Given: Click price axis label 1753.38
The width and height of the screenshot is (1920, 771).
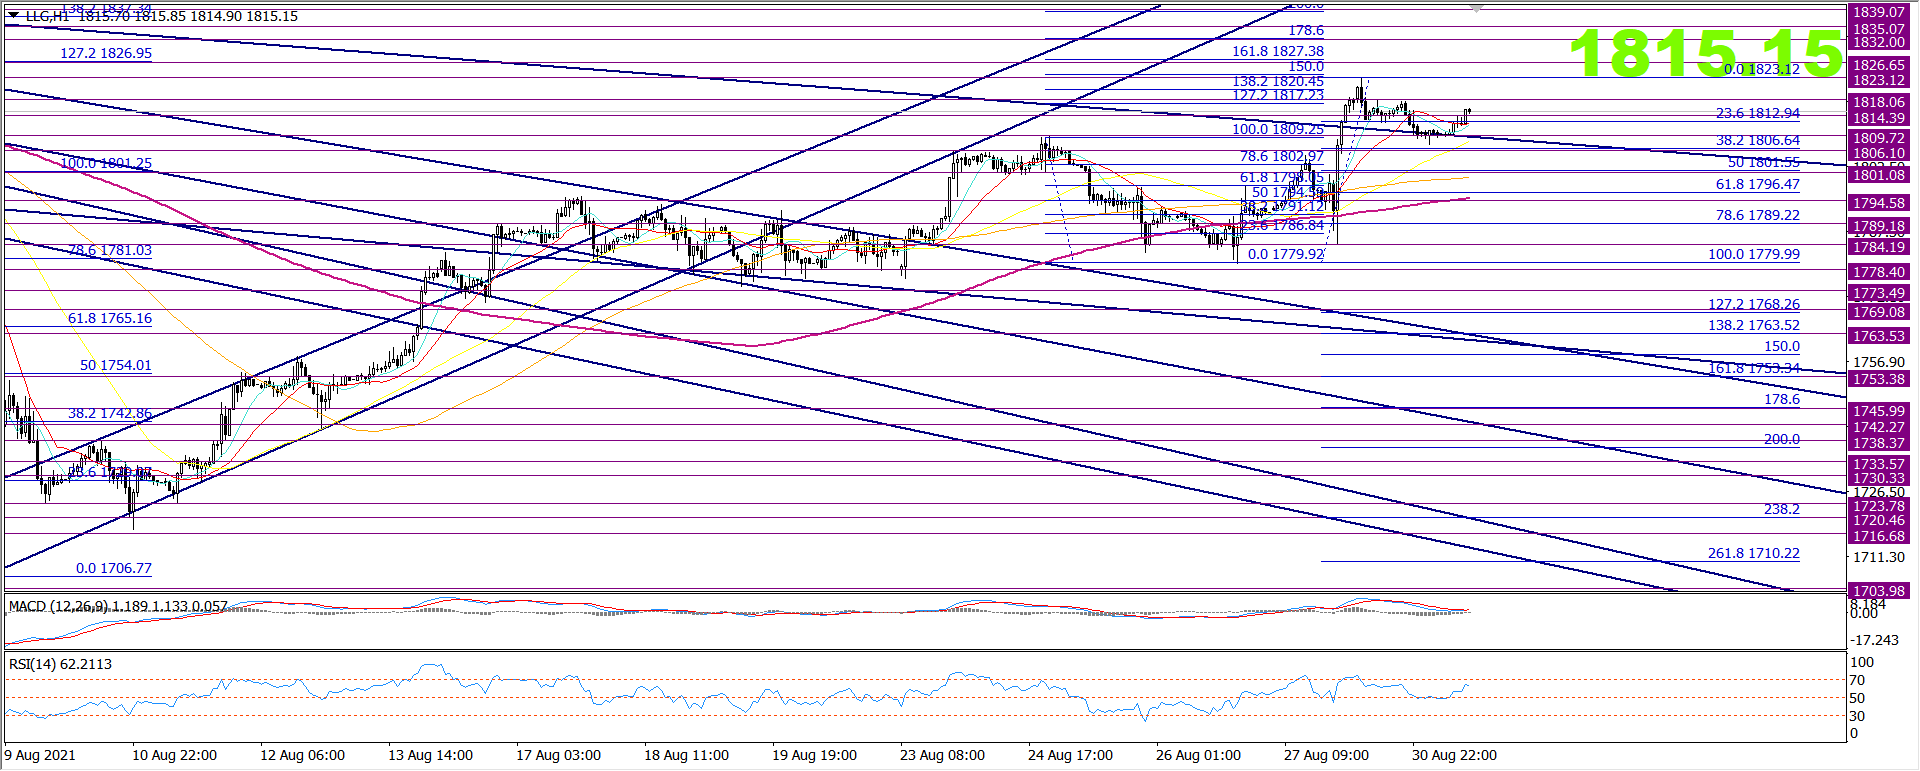Looking at the screenshot, I should click(1879, 379).
